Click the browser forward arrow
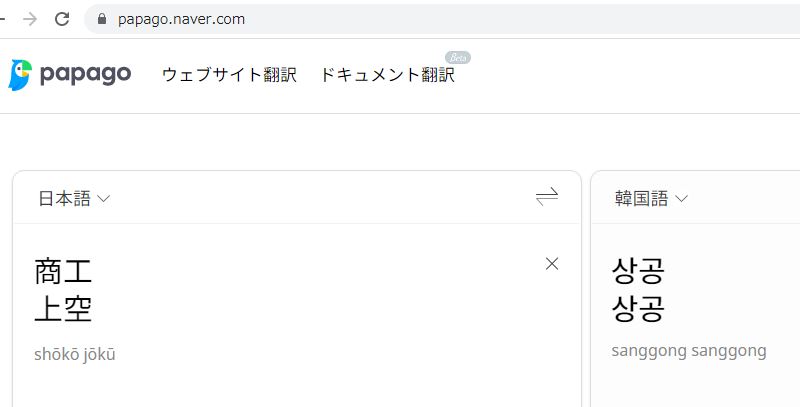 click(x=29, y=19)
